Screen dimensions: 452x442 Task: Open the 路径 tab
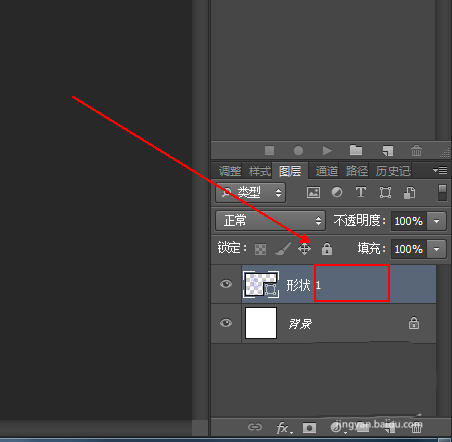coord(357,171)
